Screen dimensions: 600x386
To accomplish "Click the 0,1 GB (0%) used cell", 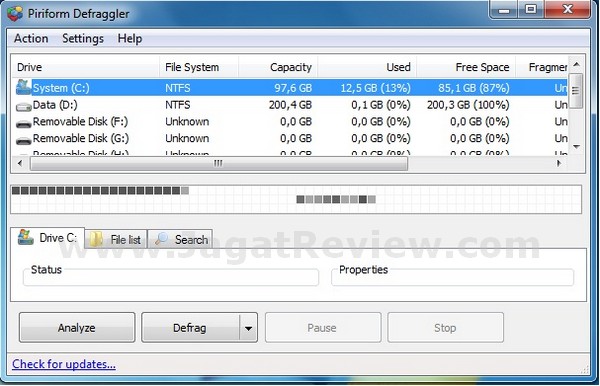I will [381, 105].
